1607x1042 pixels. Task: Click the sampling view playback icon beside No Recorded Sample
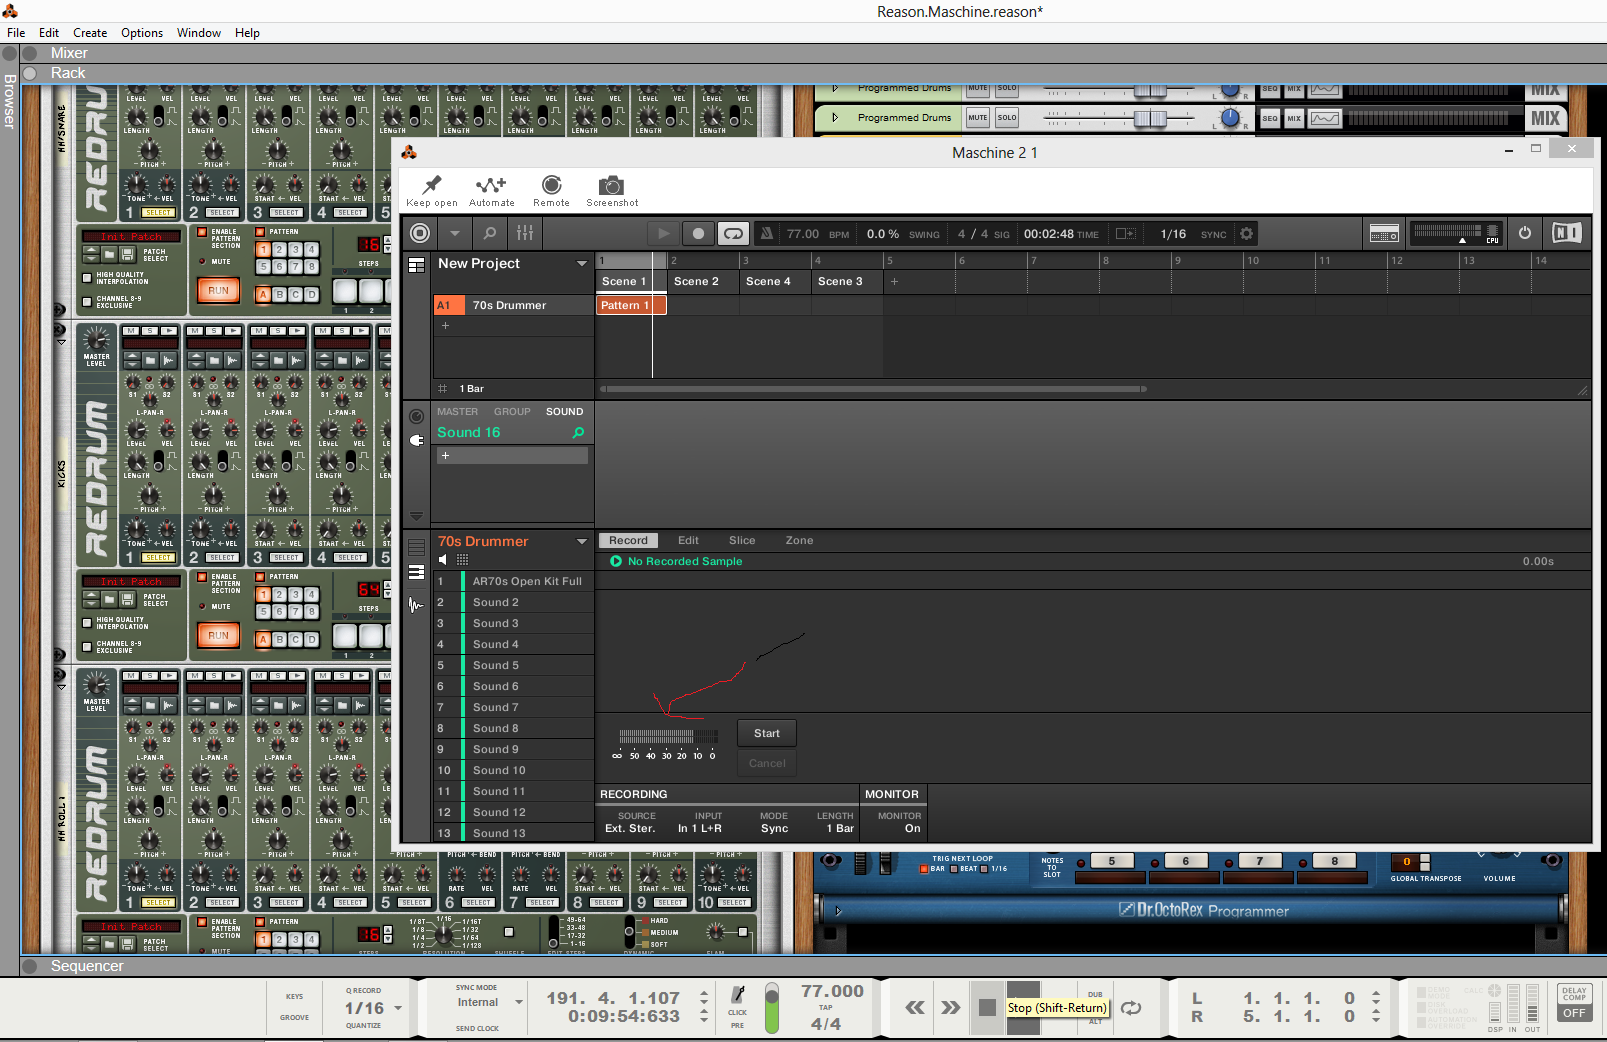pos(616,561)
